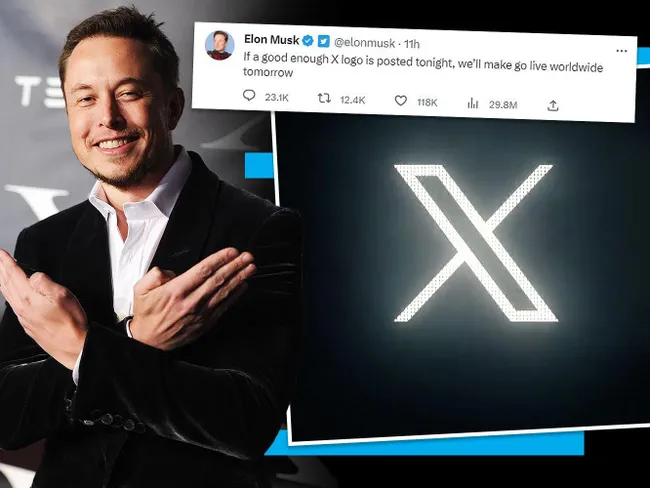Click the 23.1K replies count
This screenshot has width=650, height=488.
coord(276,97)
